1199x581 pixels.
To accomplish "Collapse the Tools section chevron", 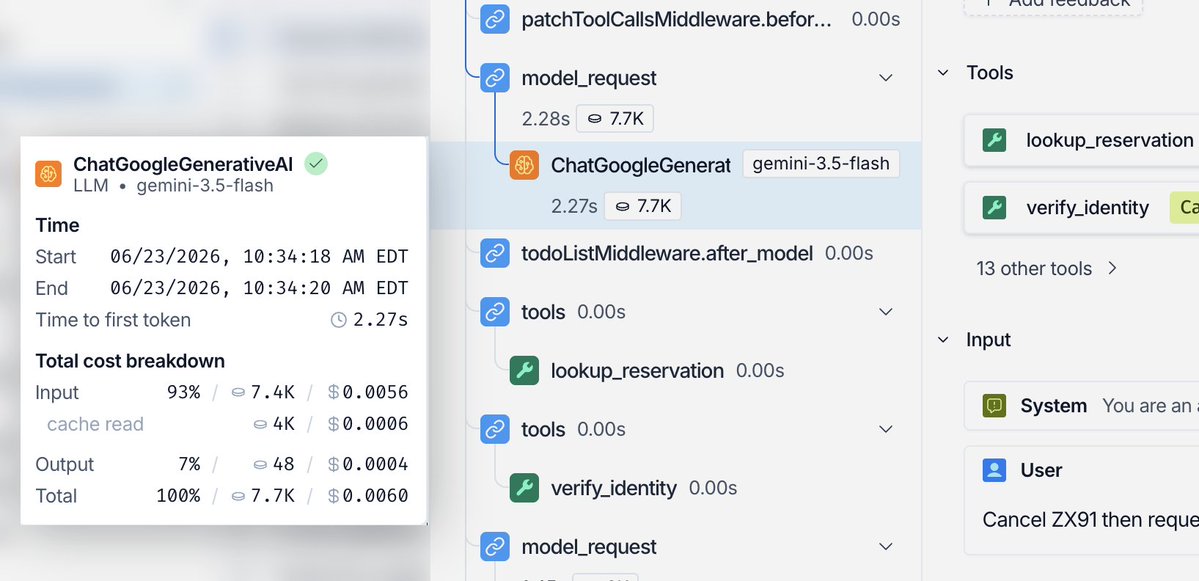I will click(x=944, y=73).
